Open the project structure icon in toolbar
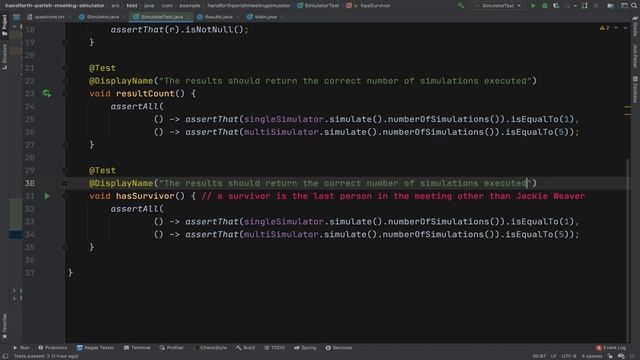The width and height of the screenshot is (640, 360). 611,6
